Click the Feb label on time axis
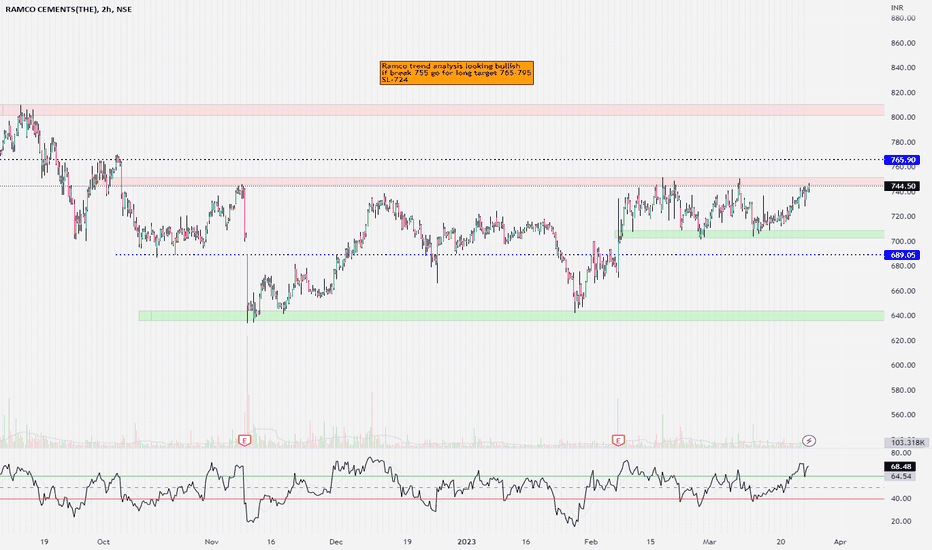Viewport: 932px width, 550px height. pyautogui.click(x=591, y=542)
